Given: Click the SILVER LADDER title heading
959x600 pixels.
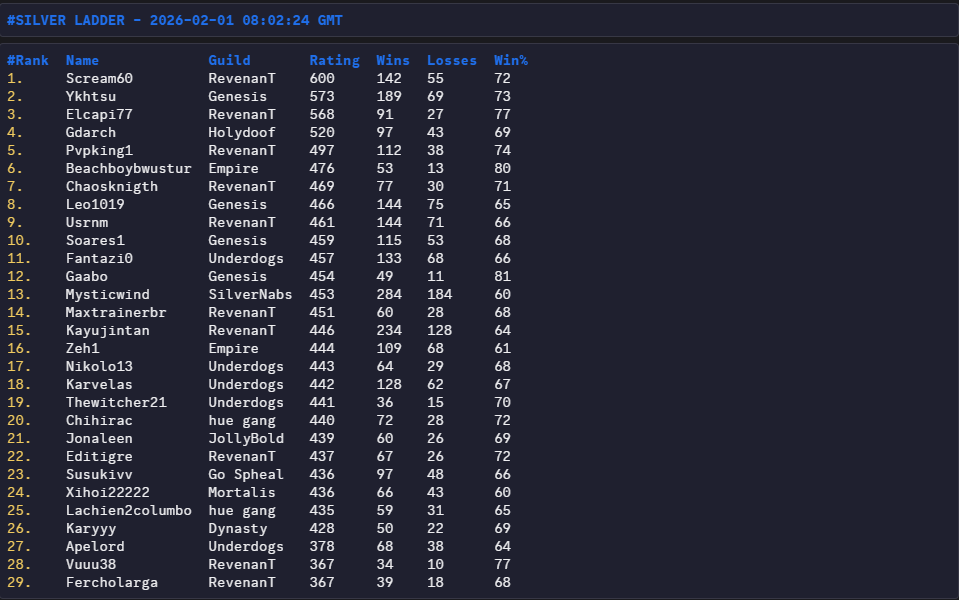Looking at the screenshot, I should click(x=175, y=20).
